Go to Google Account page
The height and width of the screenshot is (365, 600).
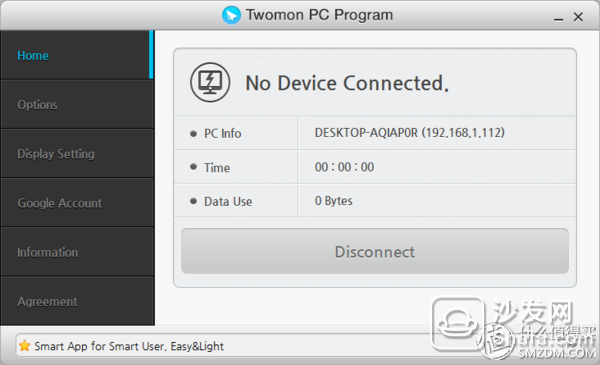click(77, 203)
